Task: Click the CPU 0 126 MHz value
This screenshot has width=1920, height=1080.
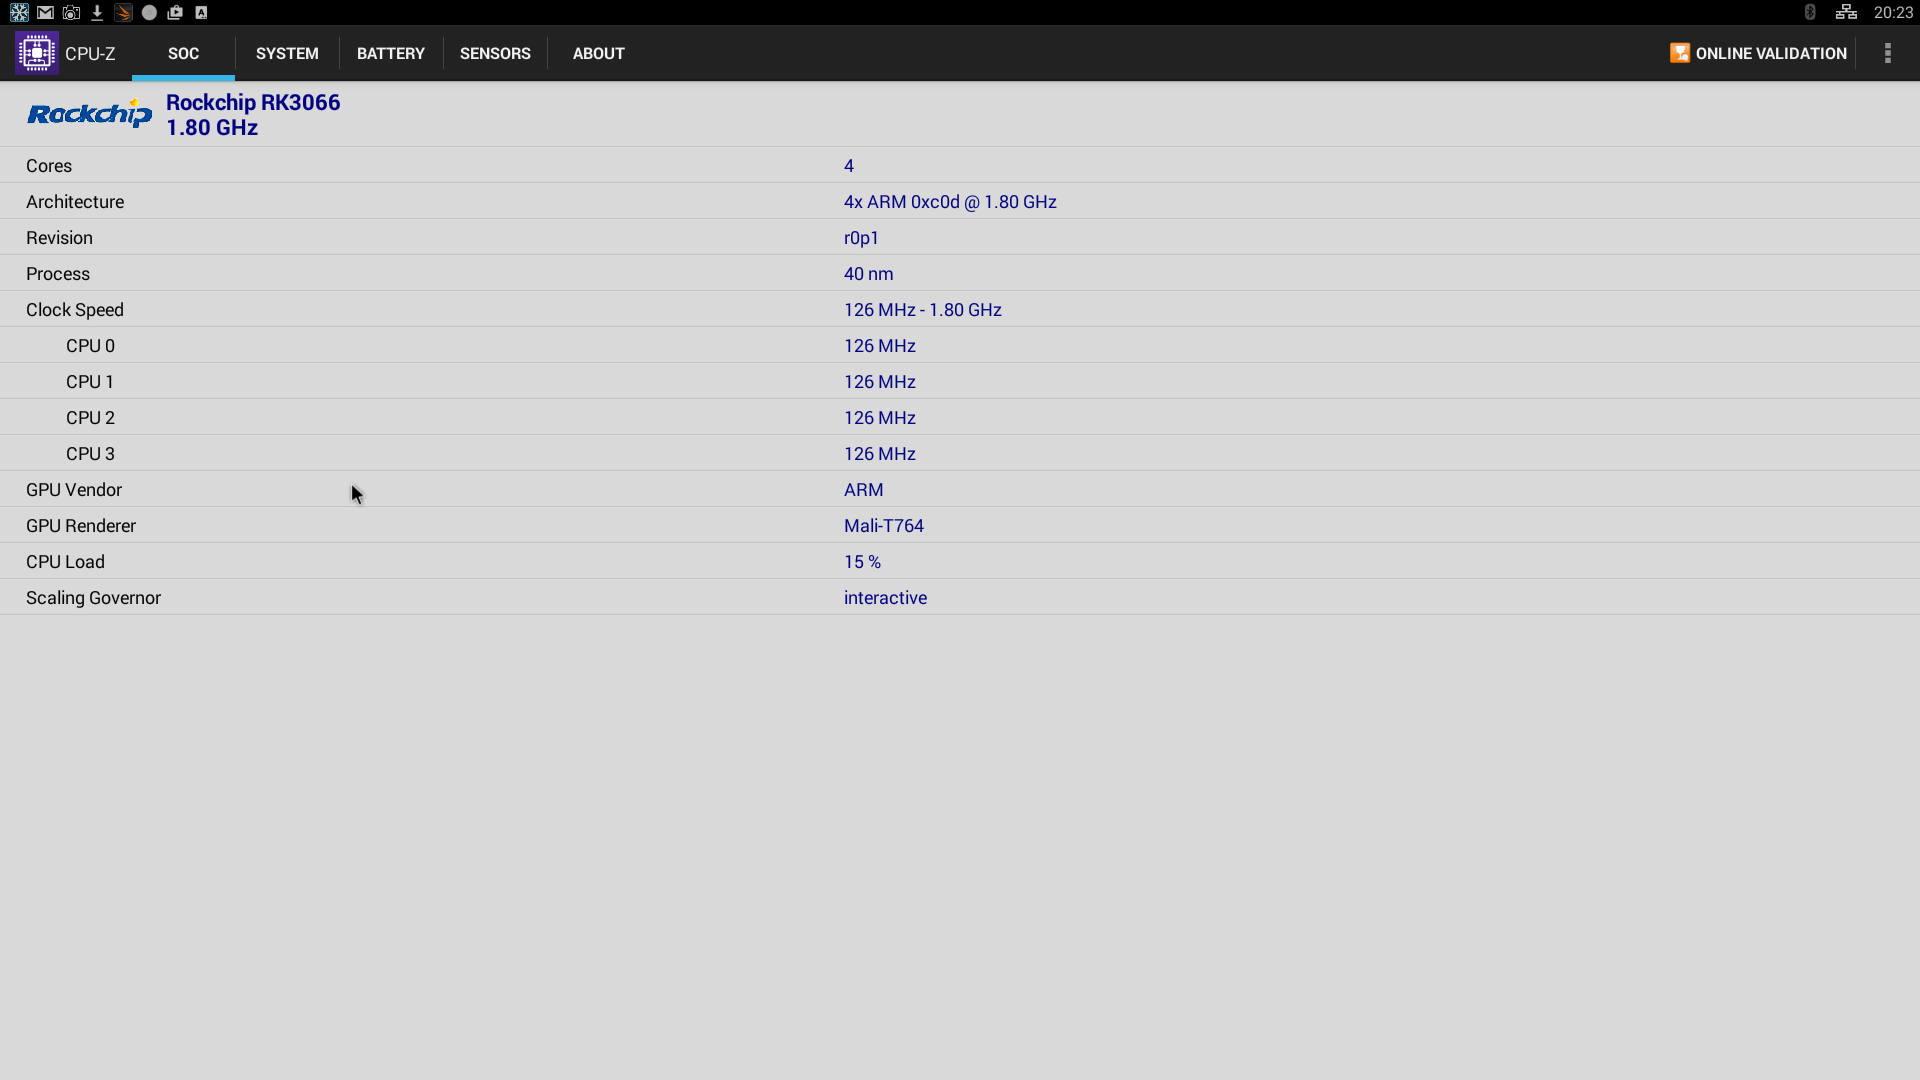Action: click(879, 346)
